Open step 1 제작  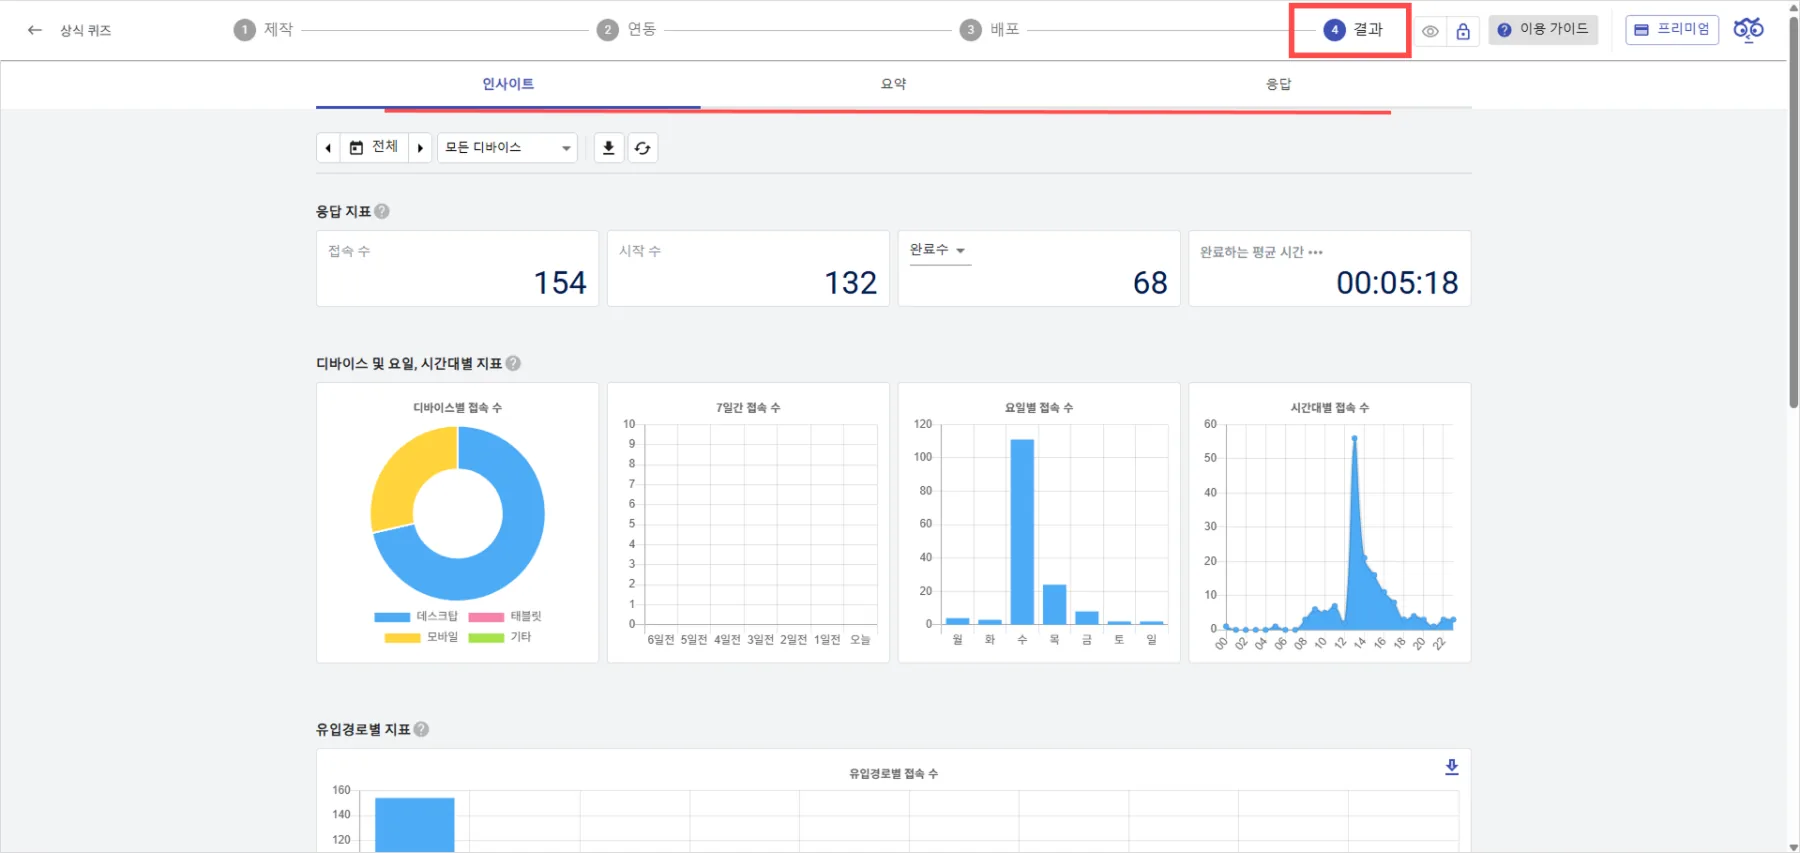tap(264, 30)
